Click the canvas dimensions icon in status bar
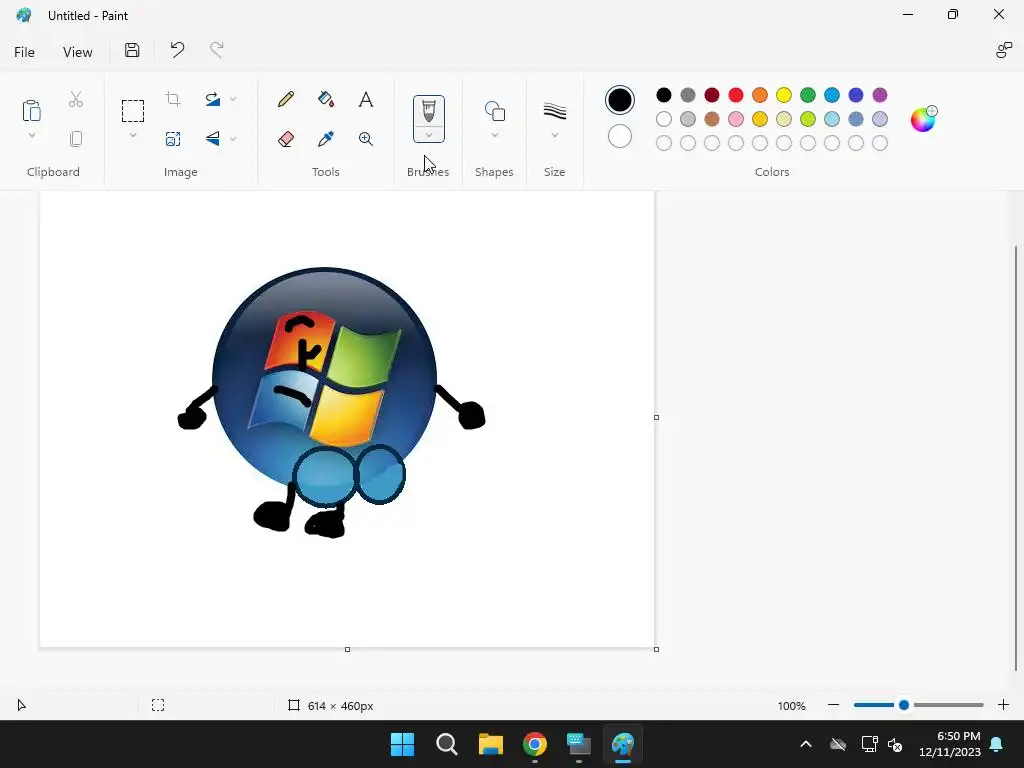 click(x=294, y=705)
